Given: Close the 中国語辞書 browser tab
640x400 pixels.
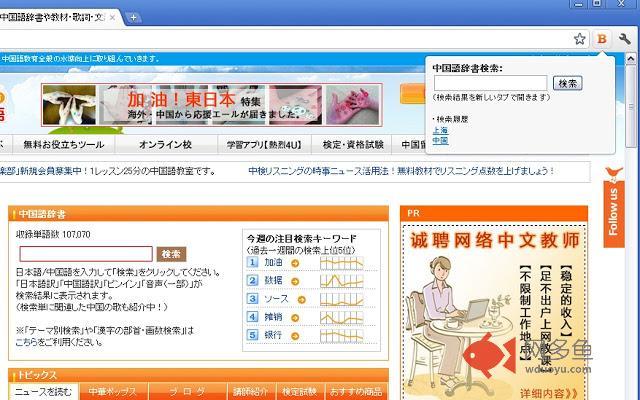Looking at the screenshot, I should click(x=112, y=18).
